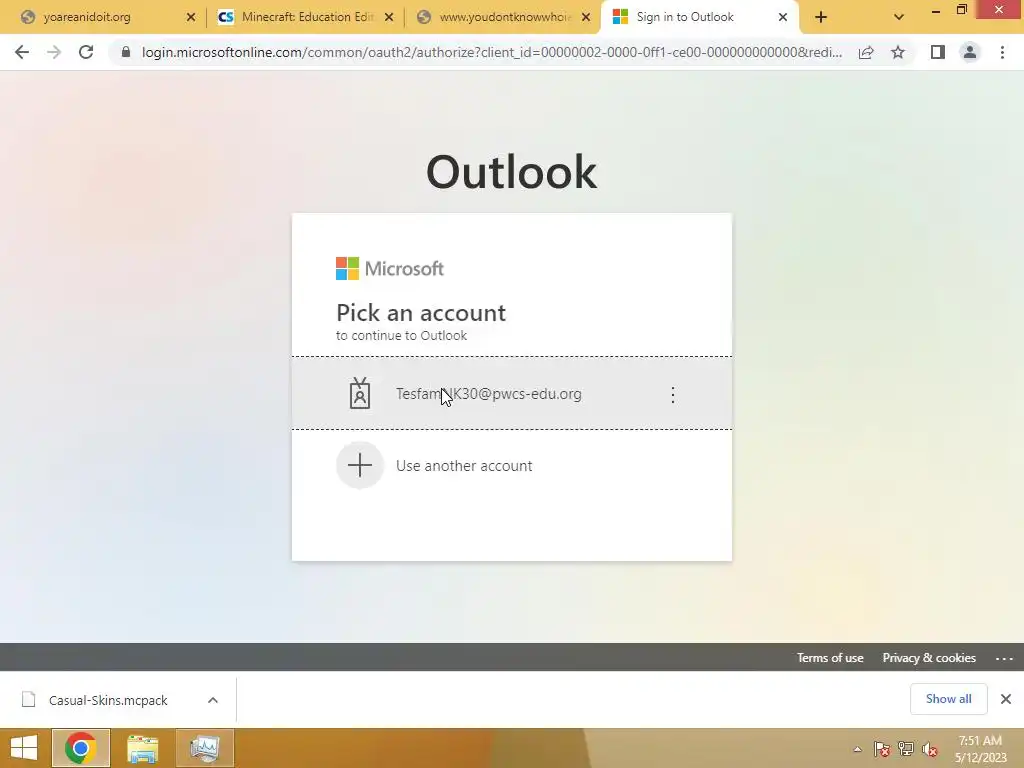The width and height of the screenshot is (1024, 768).
Task: Click the Microsoft logo
Action: click(x=390, y=268)
